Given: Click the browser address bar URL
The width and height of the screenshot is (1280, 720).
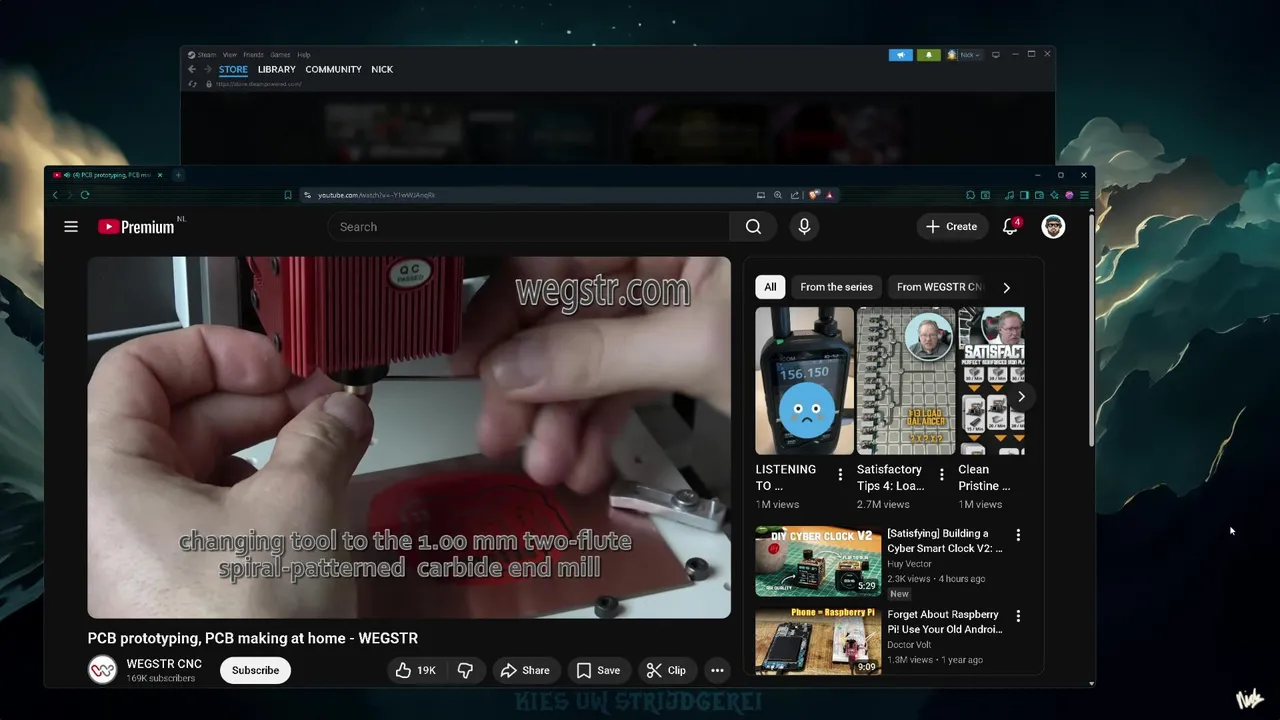Looking at the screenshot, I should click(376, 195).
